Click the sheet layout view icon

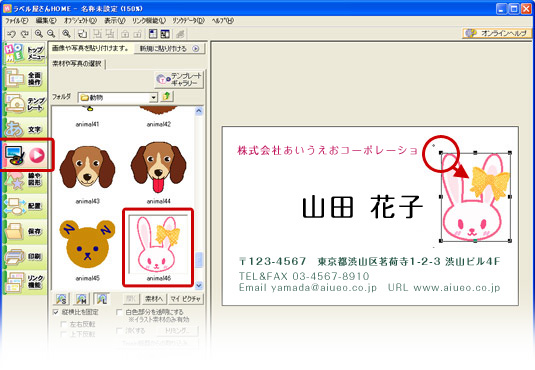coord(165,34)
